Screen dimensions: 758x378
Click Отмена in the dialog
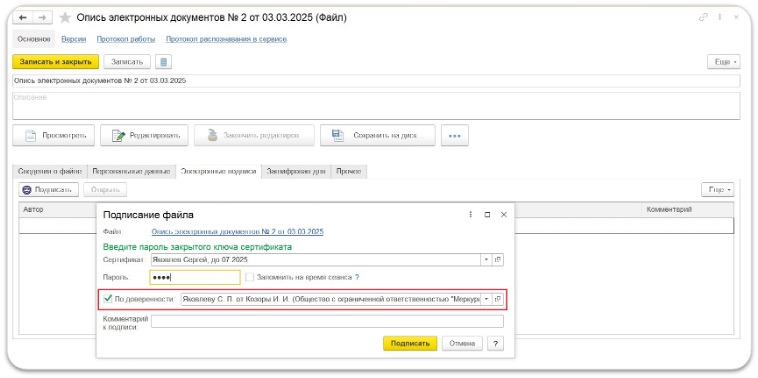pos(462,344)
